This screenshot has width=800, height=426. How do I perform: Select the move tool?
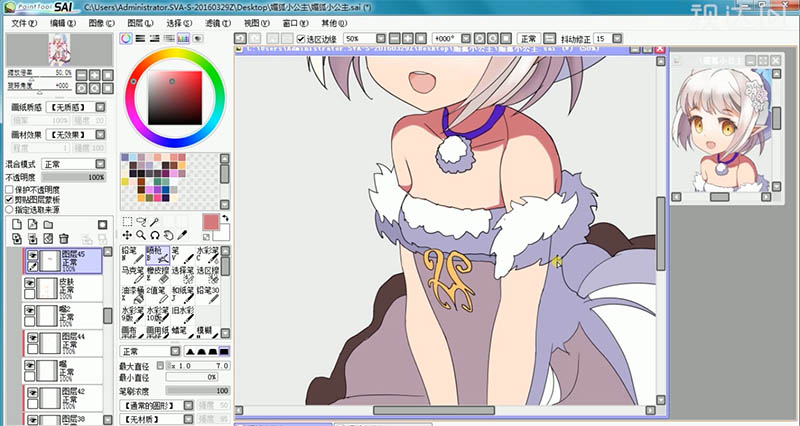[x=127, y=235]
